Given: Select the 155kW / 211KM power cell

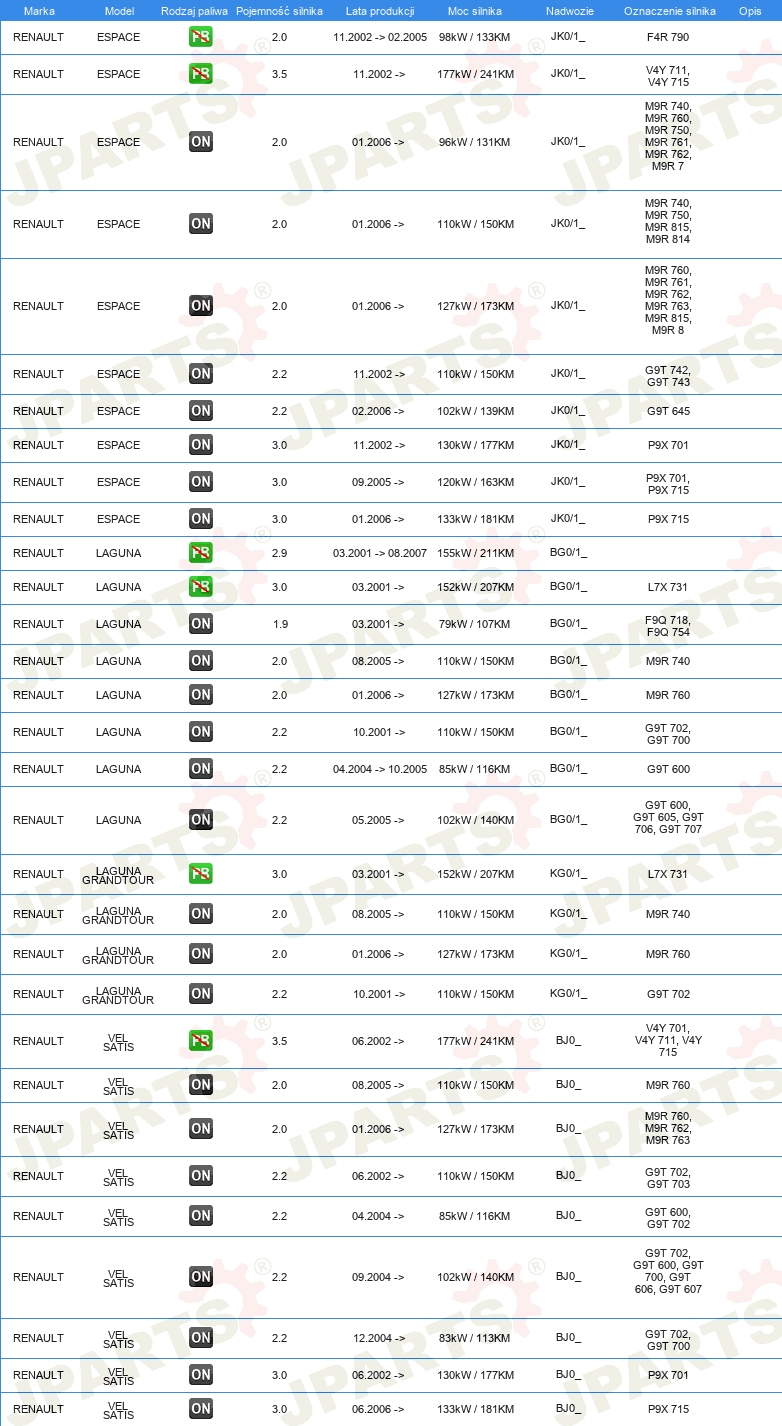Looking at the screenshot, I should pyautogui.click(x=475, y=553).
